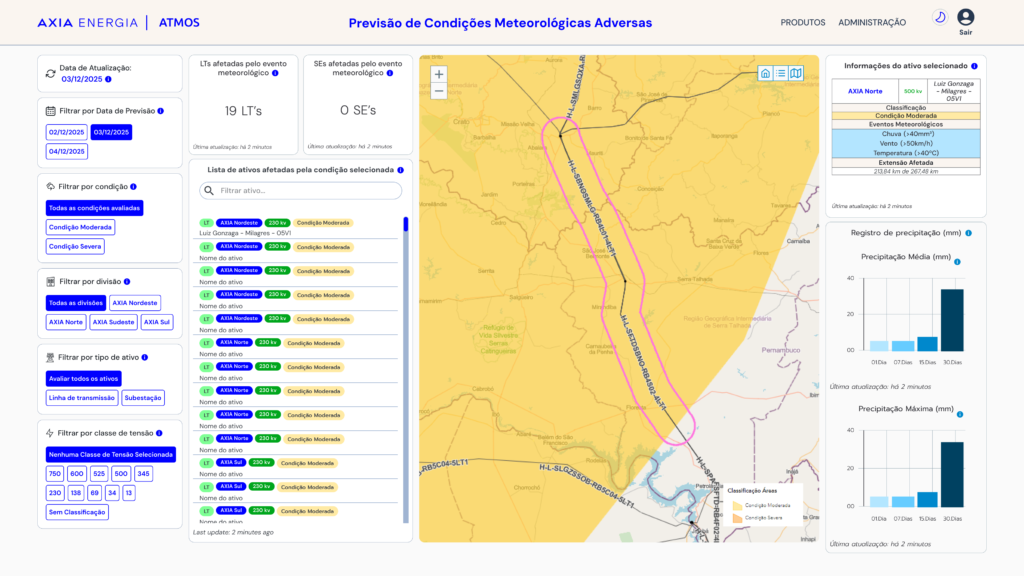
Task: Open the PRODUTOS menu
Action: (x=803, y=22)
